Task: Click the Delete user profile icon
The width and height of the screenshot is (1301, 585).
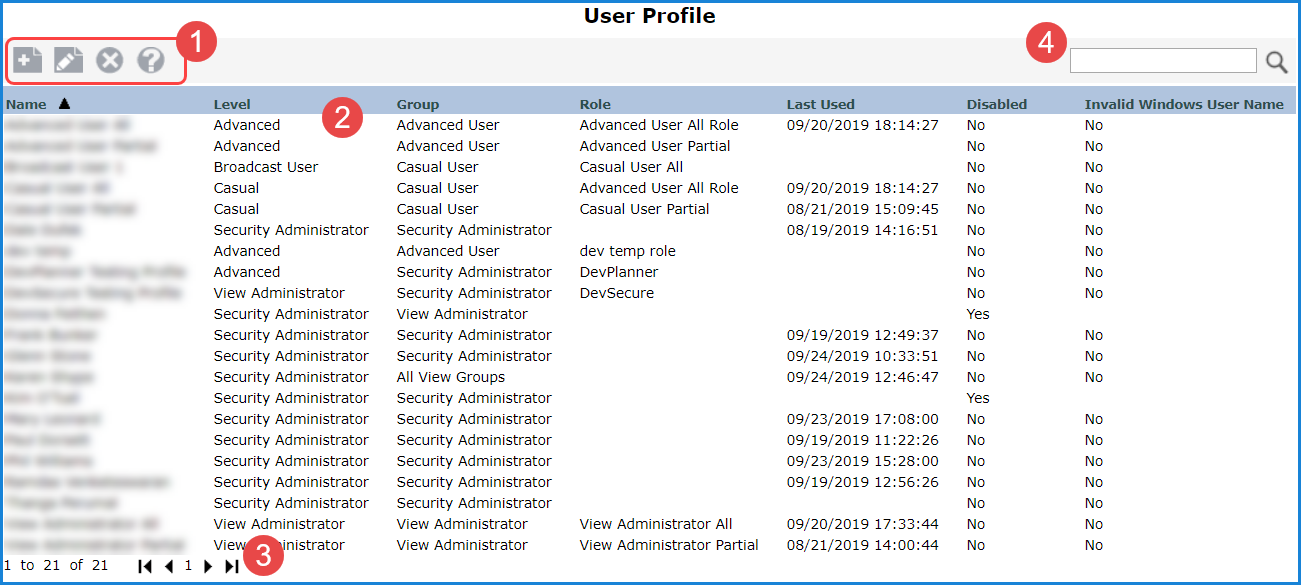Action: point(109,60)
